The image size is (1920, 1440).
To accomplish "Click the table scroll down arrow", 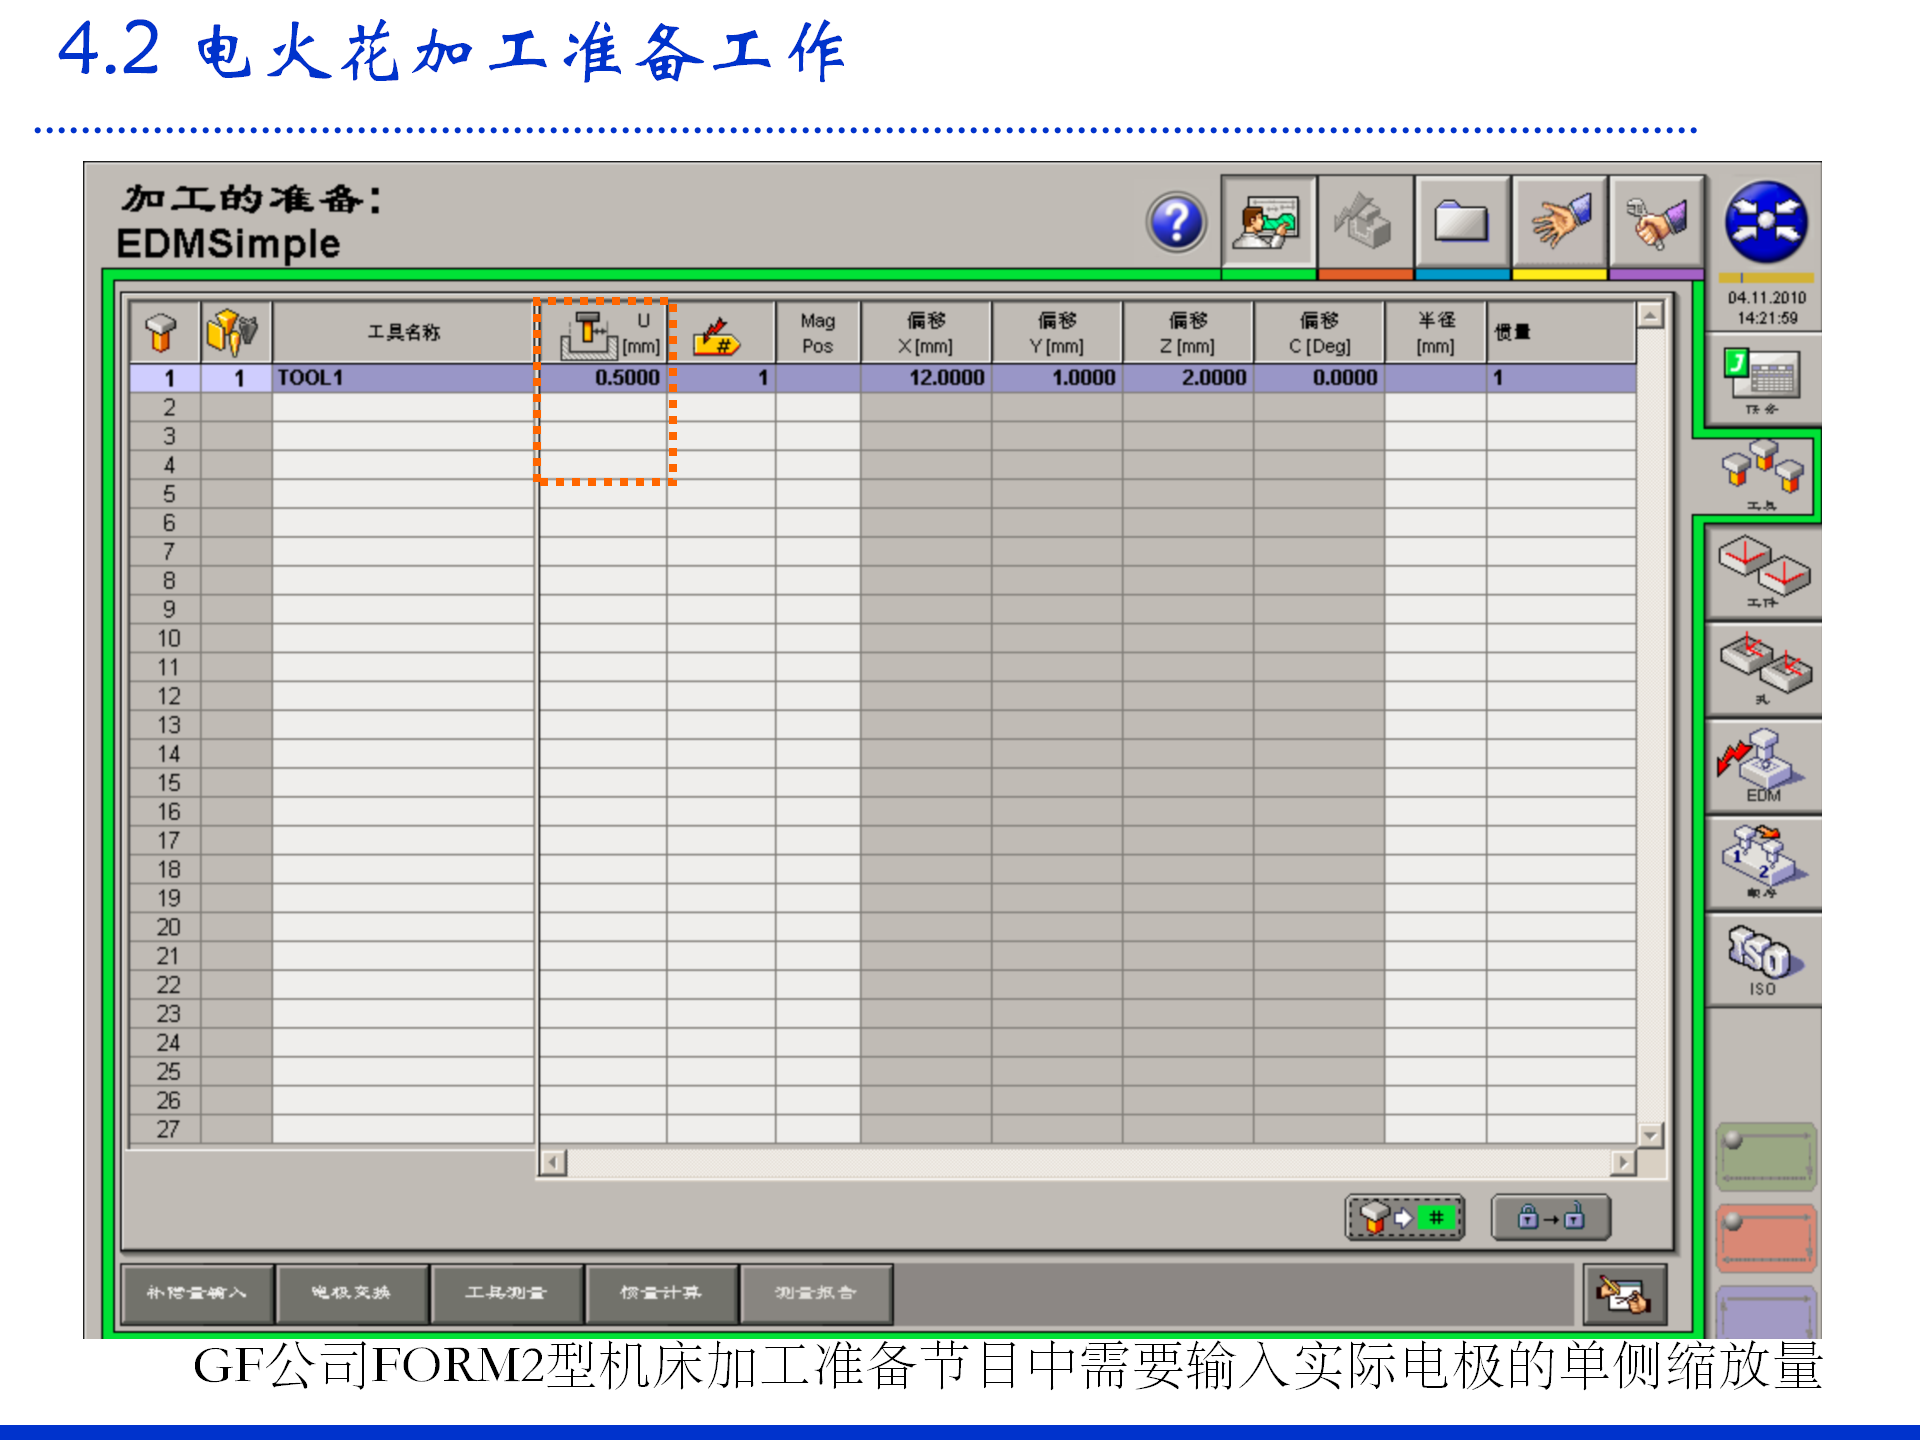I will (x=1650, y=1134).
